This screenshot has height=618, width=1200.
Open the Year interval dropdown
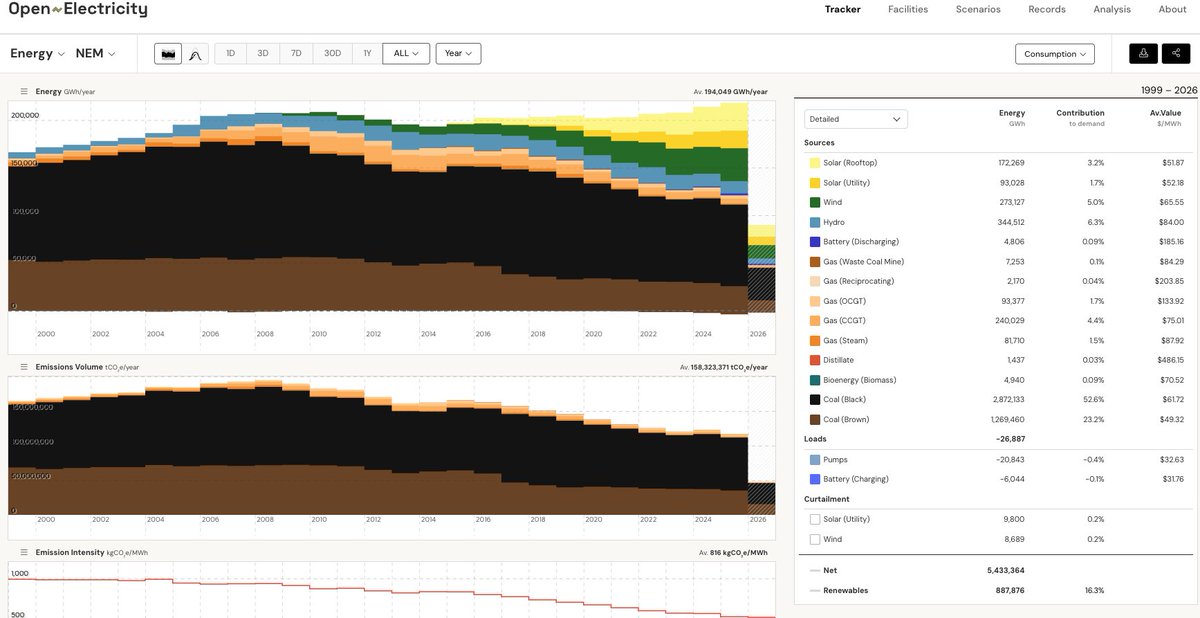(458, 54)
